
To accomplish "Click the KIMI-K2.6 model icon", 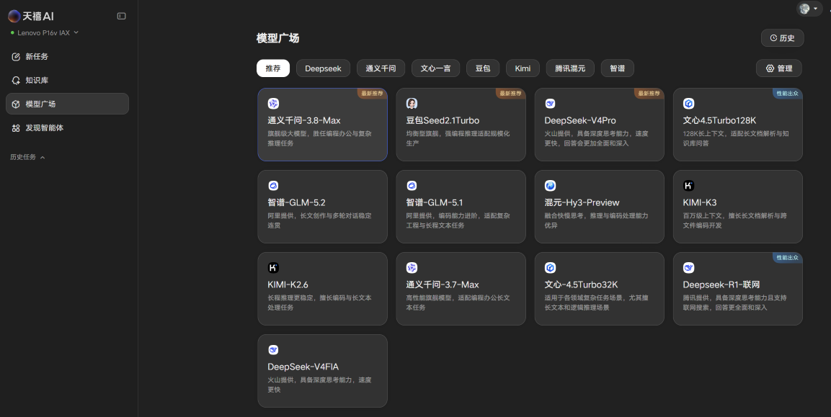I will coord(273,268).
